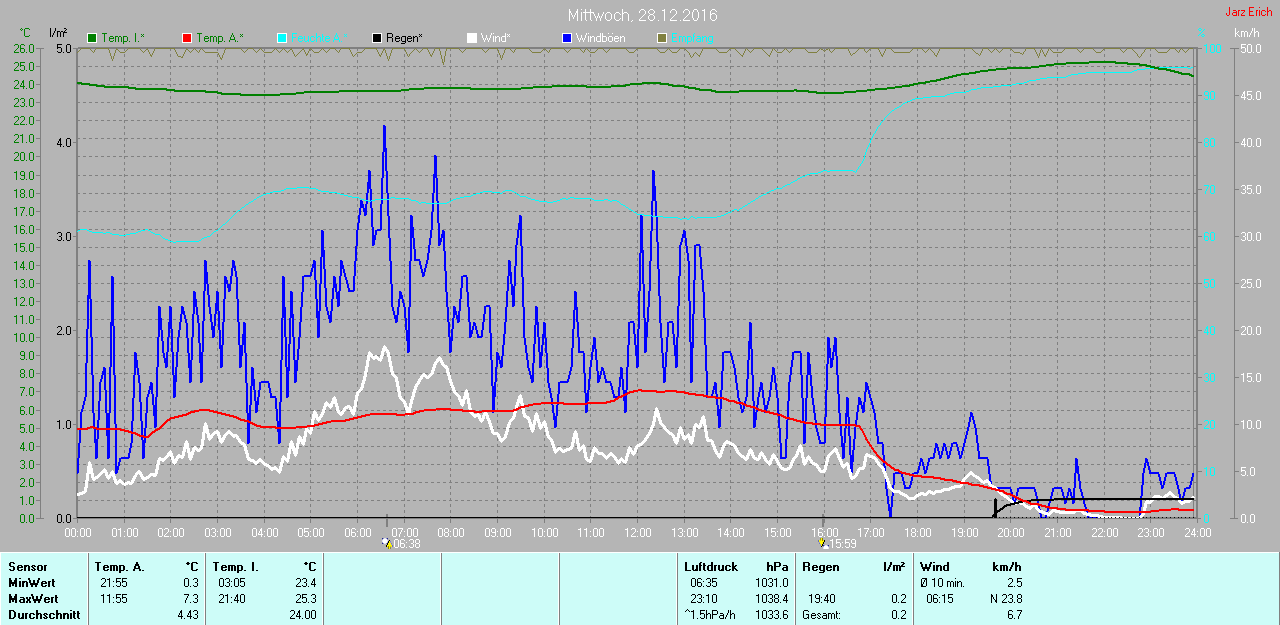Select the Temp. I. column header
This screenshot has width=1280, height=625.
[235, 567]
